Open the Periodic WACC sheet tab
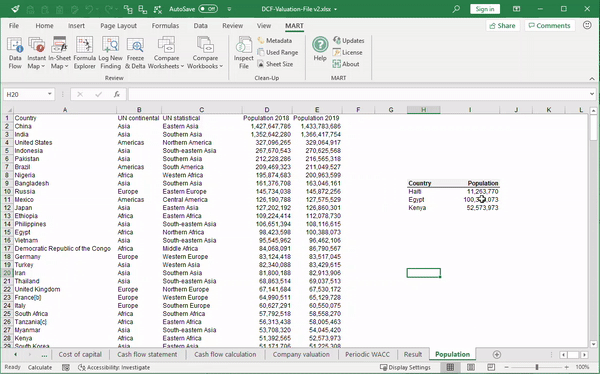The height and width of the screenshot is (374, 600). pyautogui.click(x=367, y=354)
